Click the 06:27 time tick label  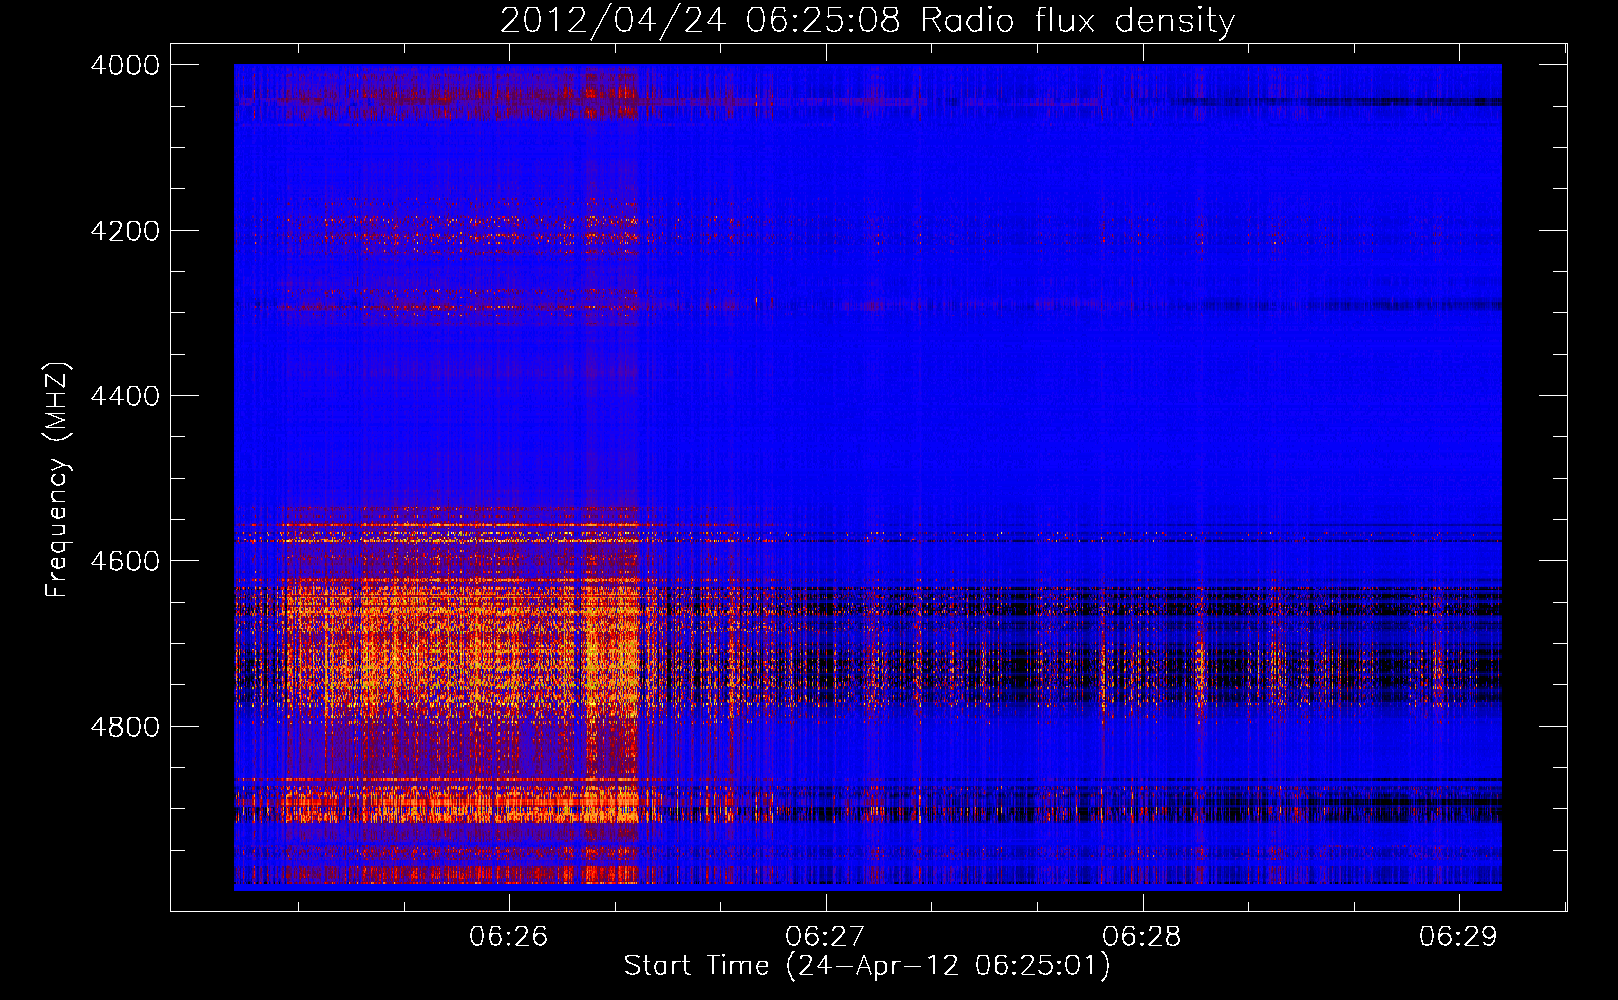[x=825, y=936]
